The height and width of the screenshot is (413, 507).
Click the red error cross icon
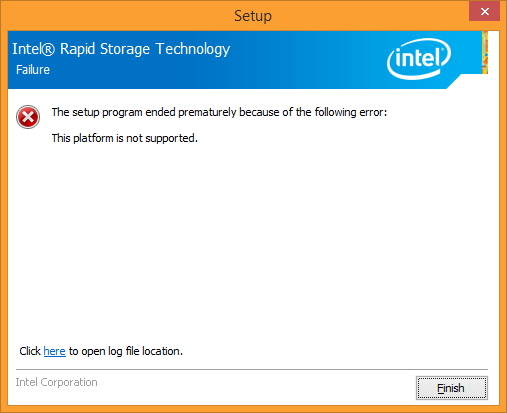pos(28,117)
